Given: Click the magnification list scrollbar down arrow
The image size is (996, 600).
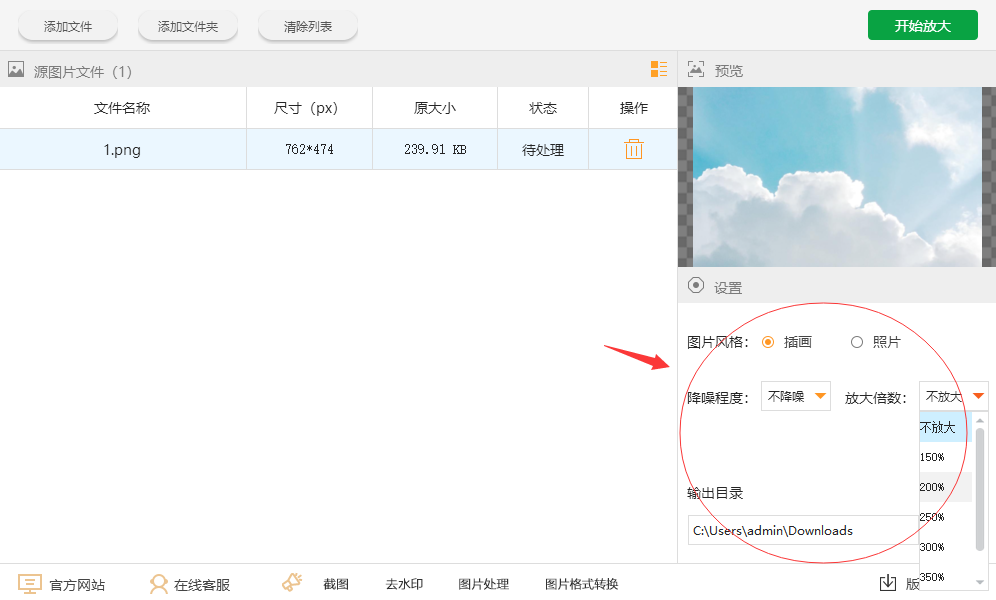Looking at the screenshot, I should point(980,580).
